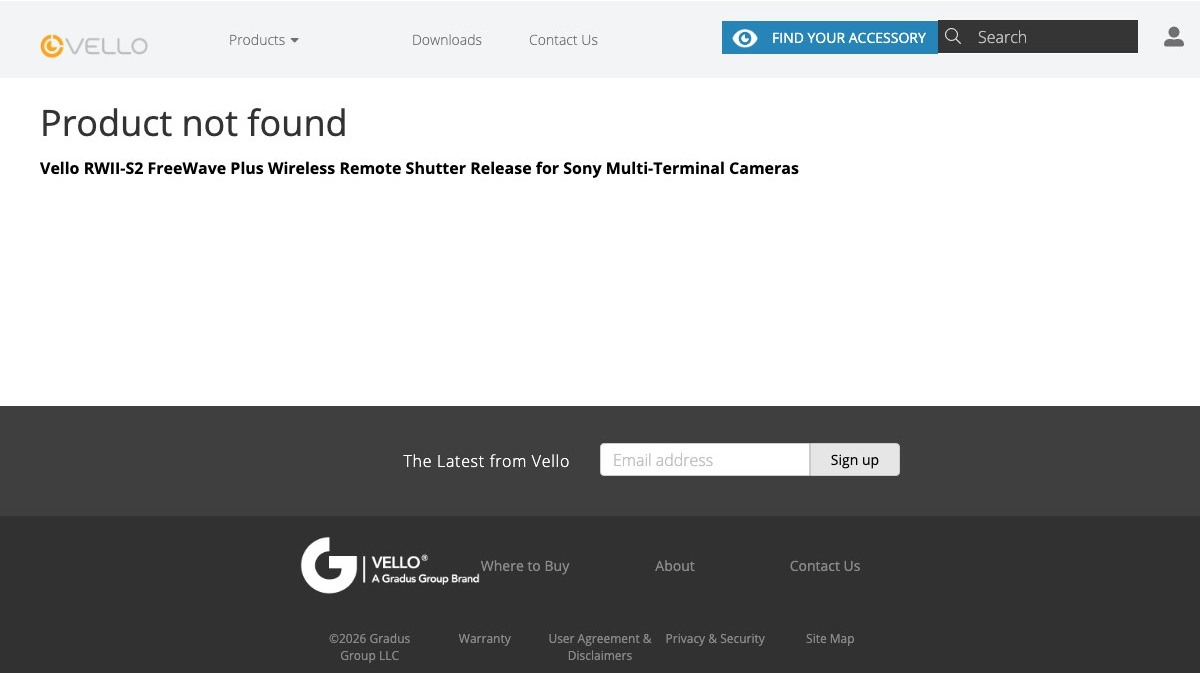The image size is (1200, 675).
Task: Open User Agreement & Disclaimers link
Action: pos(600,647)
